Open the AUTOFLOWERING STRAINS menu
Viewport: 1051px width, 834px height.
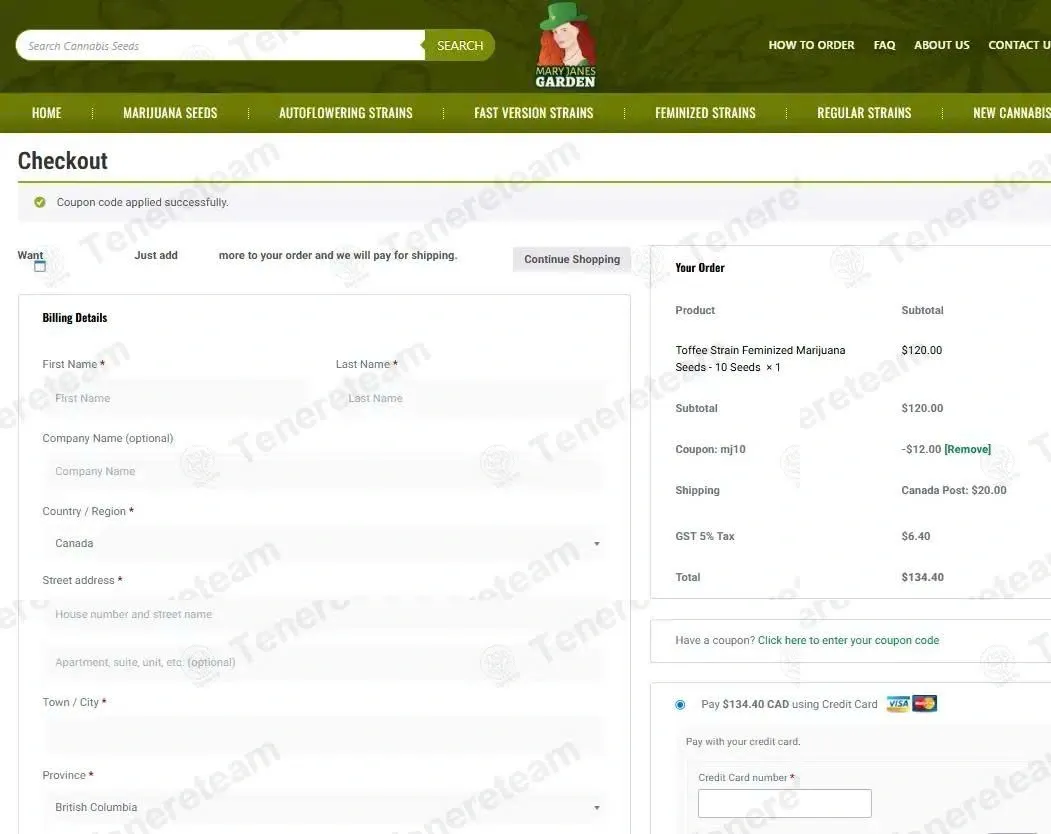346,113
